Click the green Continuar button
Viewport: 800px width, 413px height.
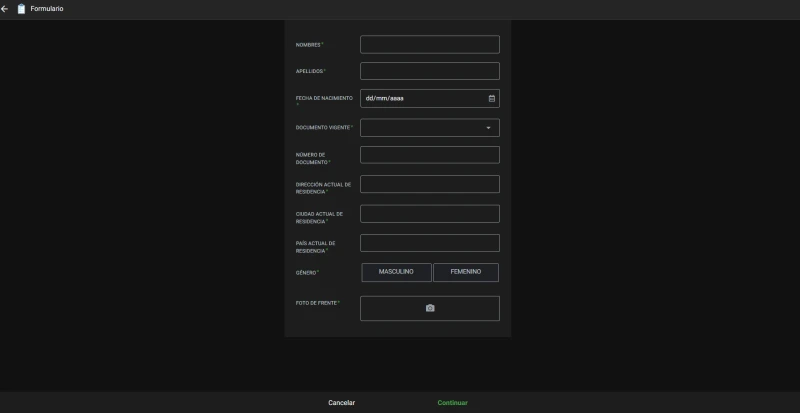click(x=453, y=403)
